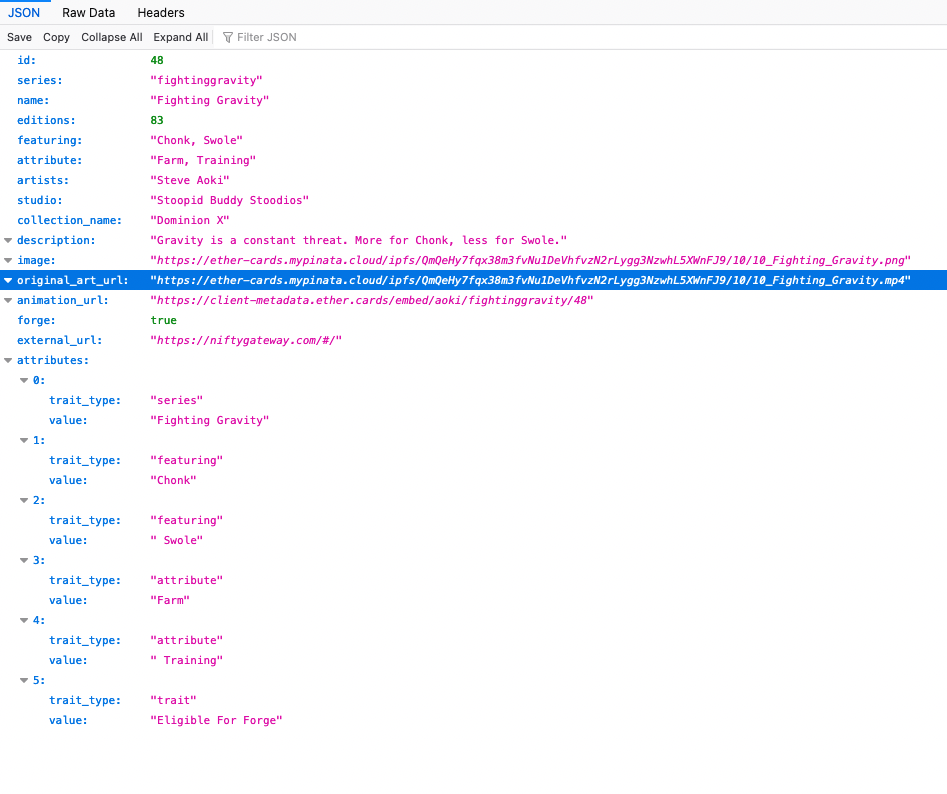Collapse attributes item 5
The height and width of the screenshot is (794, 947).
coord(24,680)
